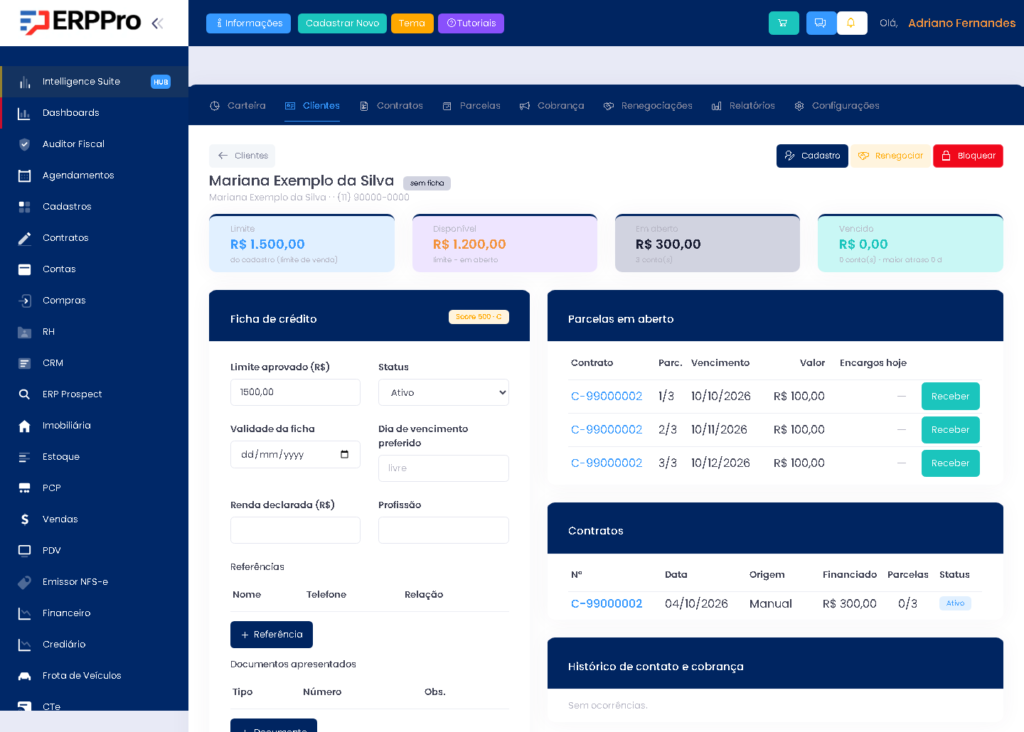Receive installment 2/3 due 10/11/2026
Viewport: 1024px width, 732px height.
[x=950, y=430]
